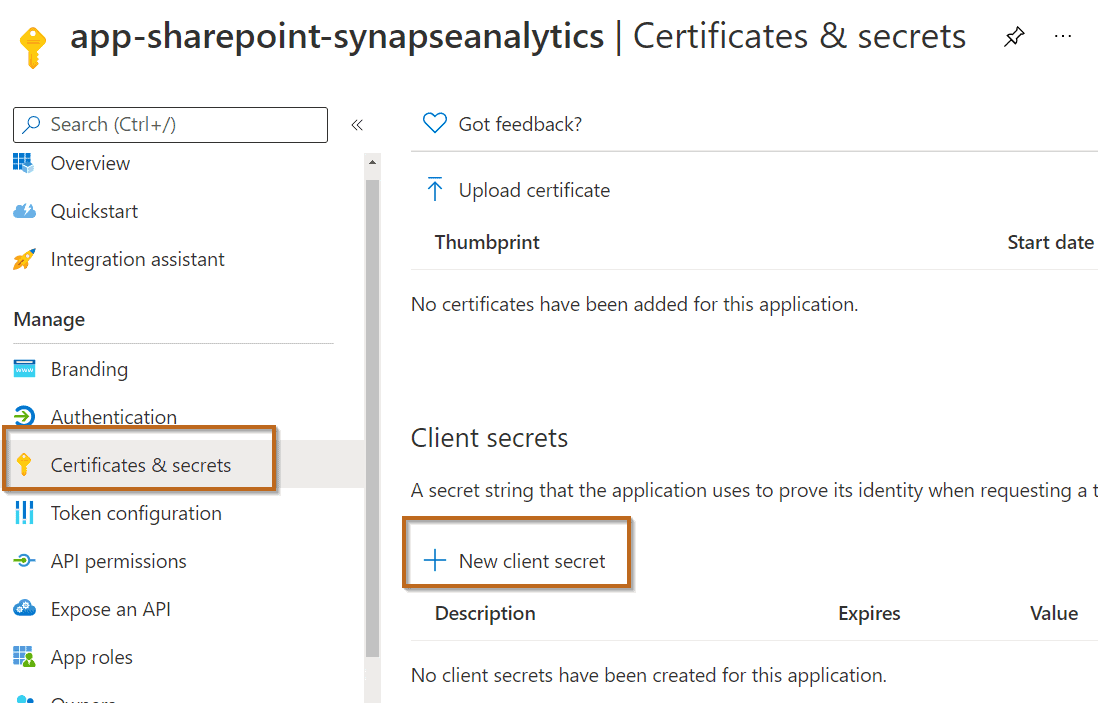Collapse the sidebar with the double chevron
Screen dimensions: 1098x703
click(x=357, y=125)
